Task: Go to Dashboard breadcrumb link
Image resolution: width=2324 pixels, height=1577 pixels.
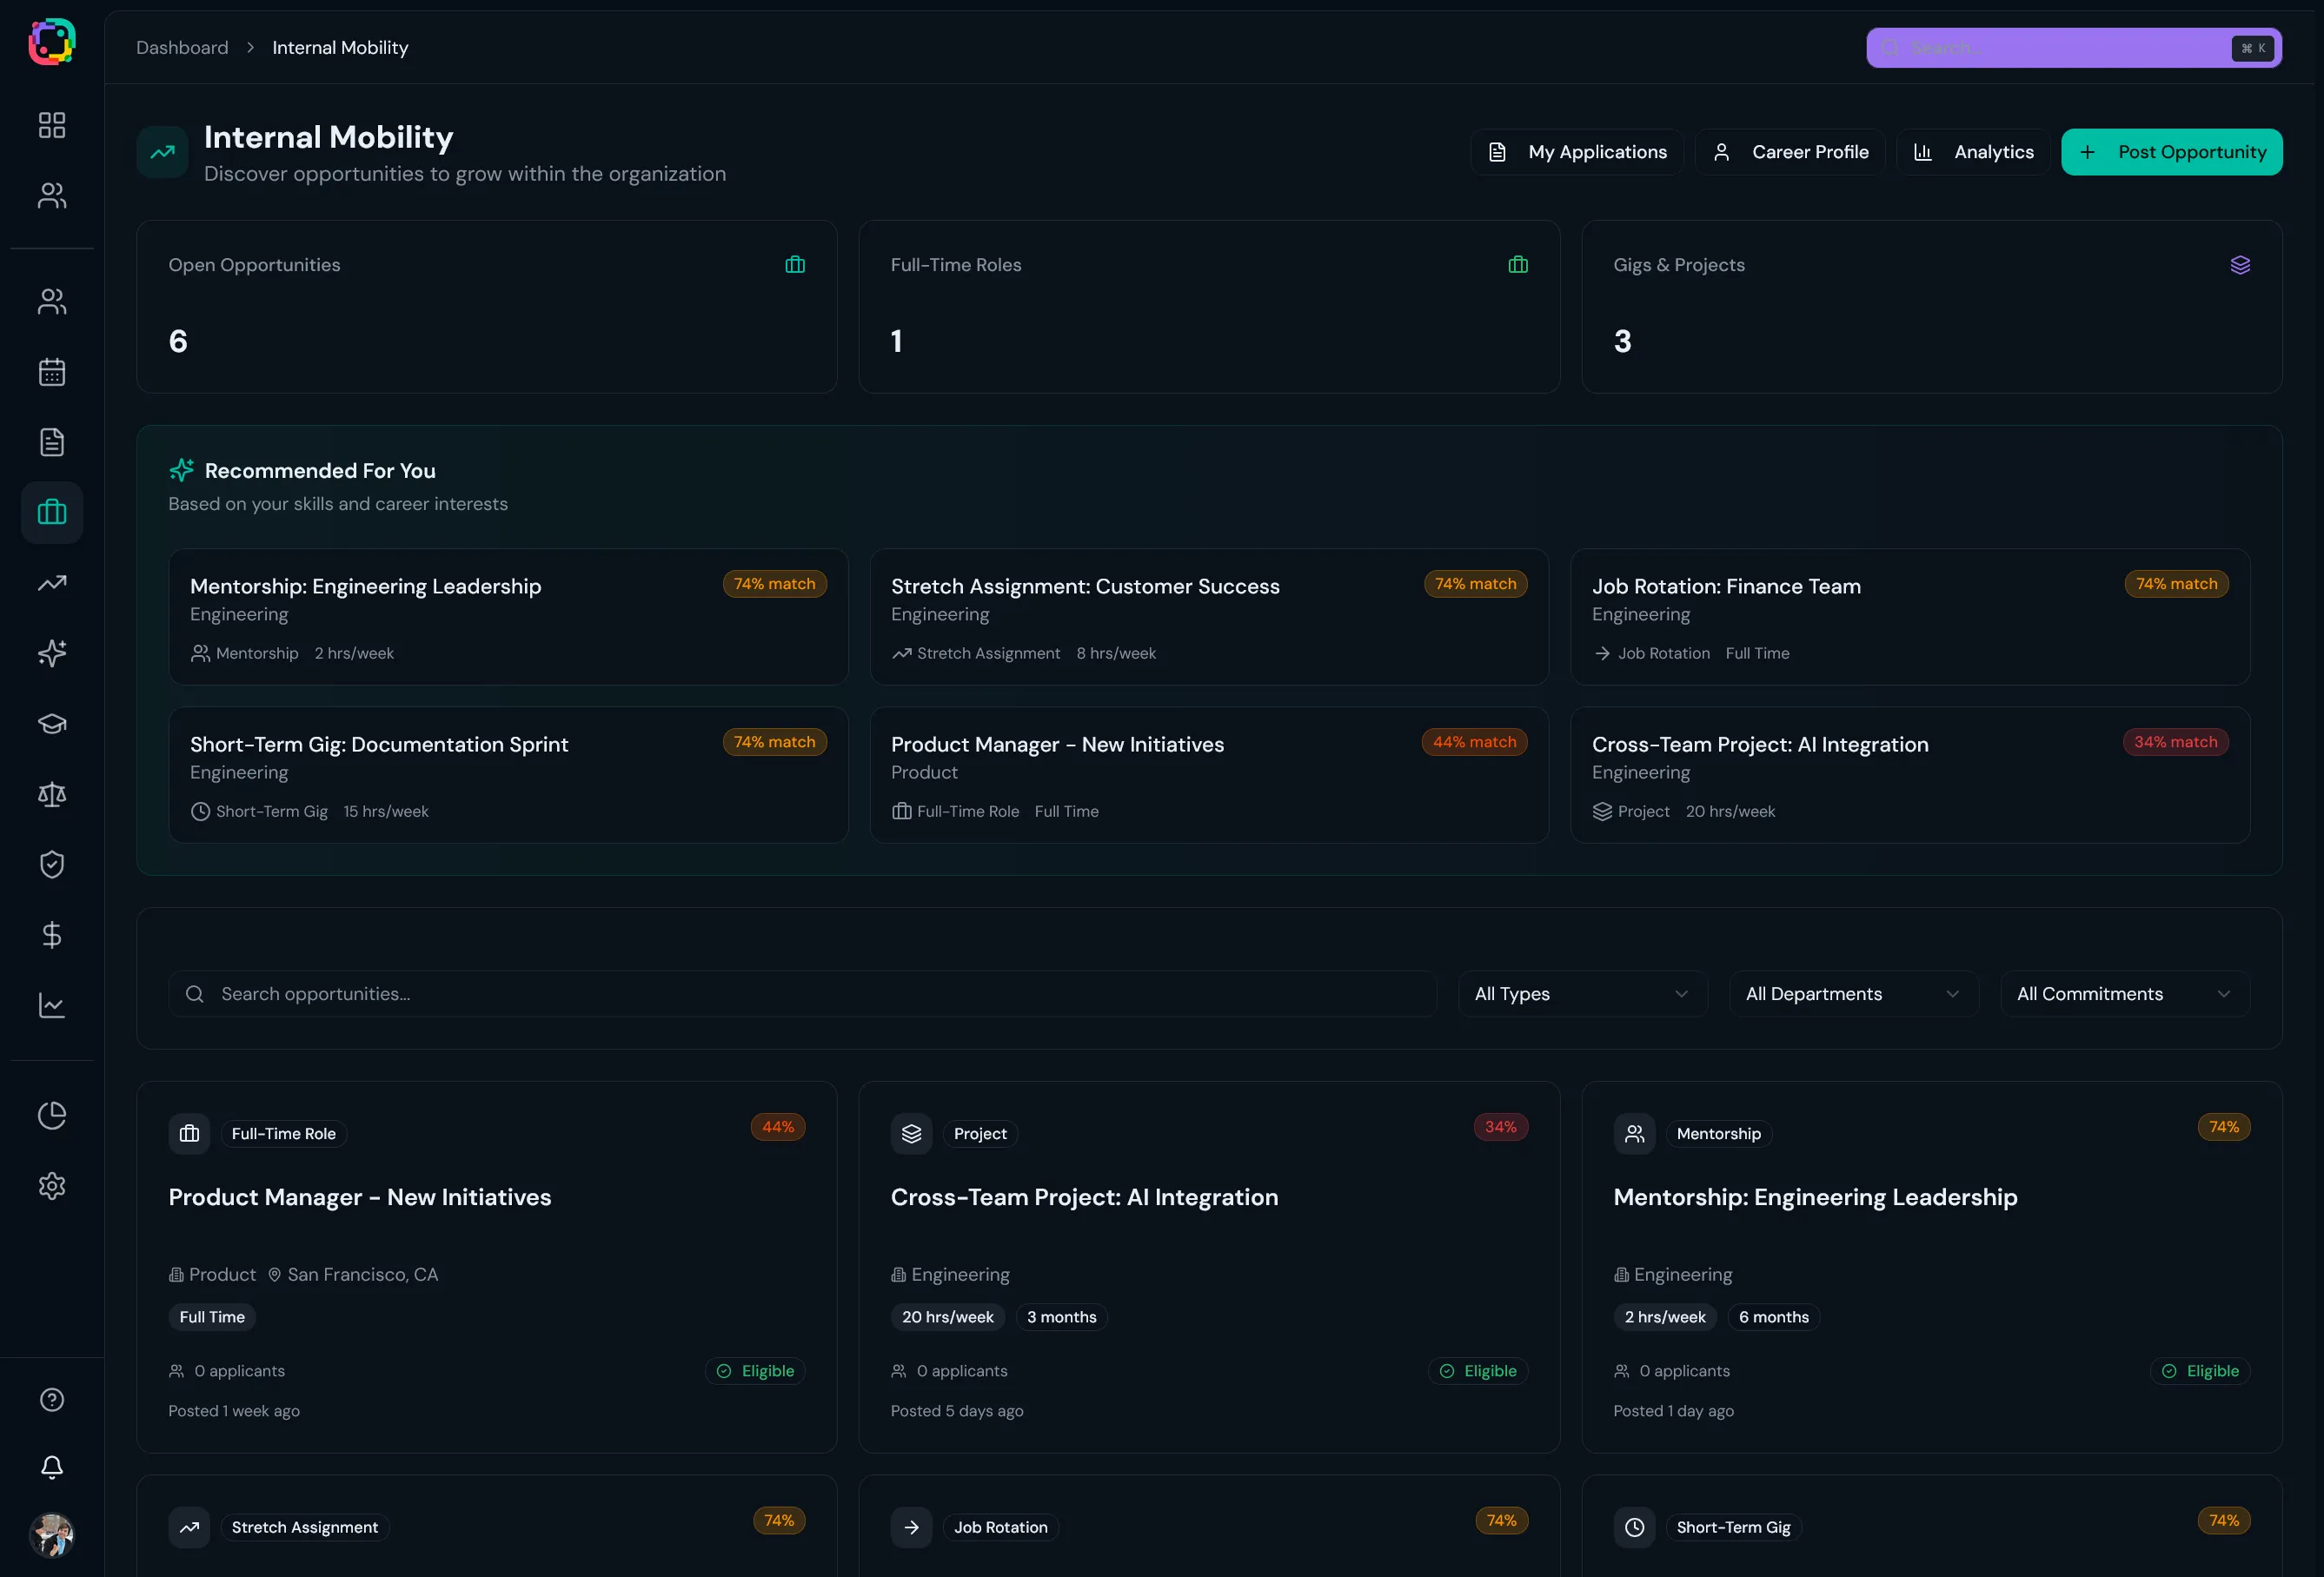Action: pyautogui.click(x=182, y=48)
